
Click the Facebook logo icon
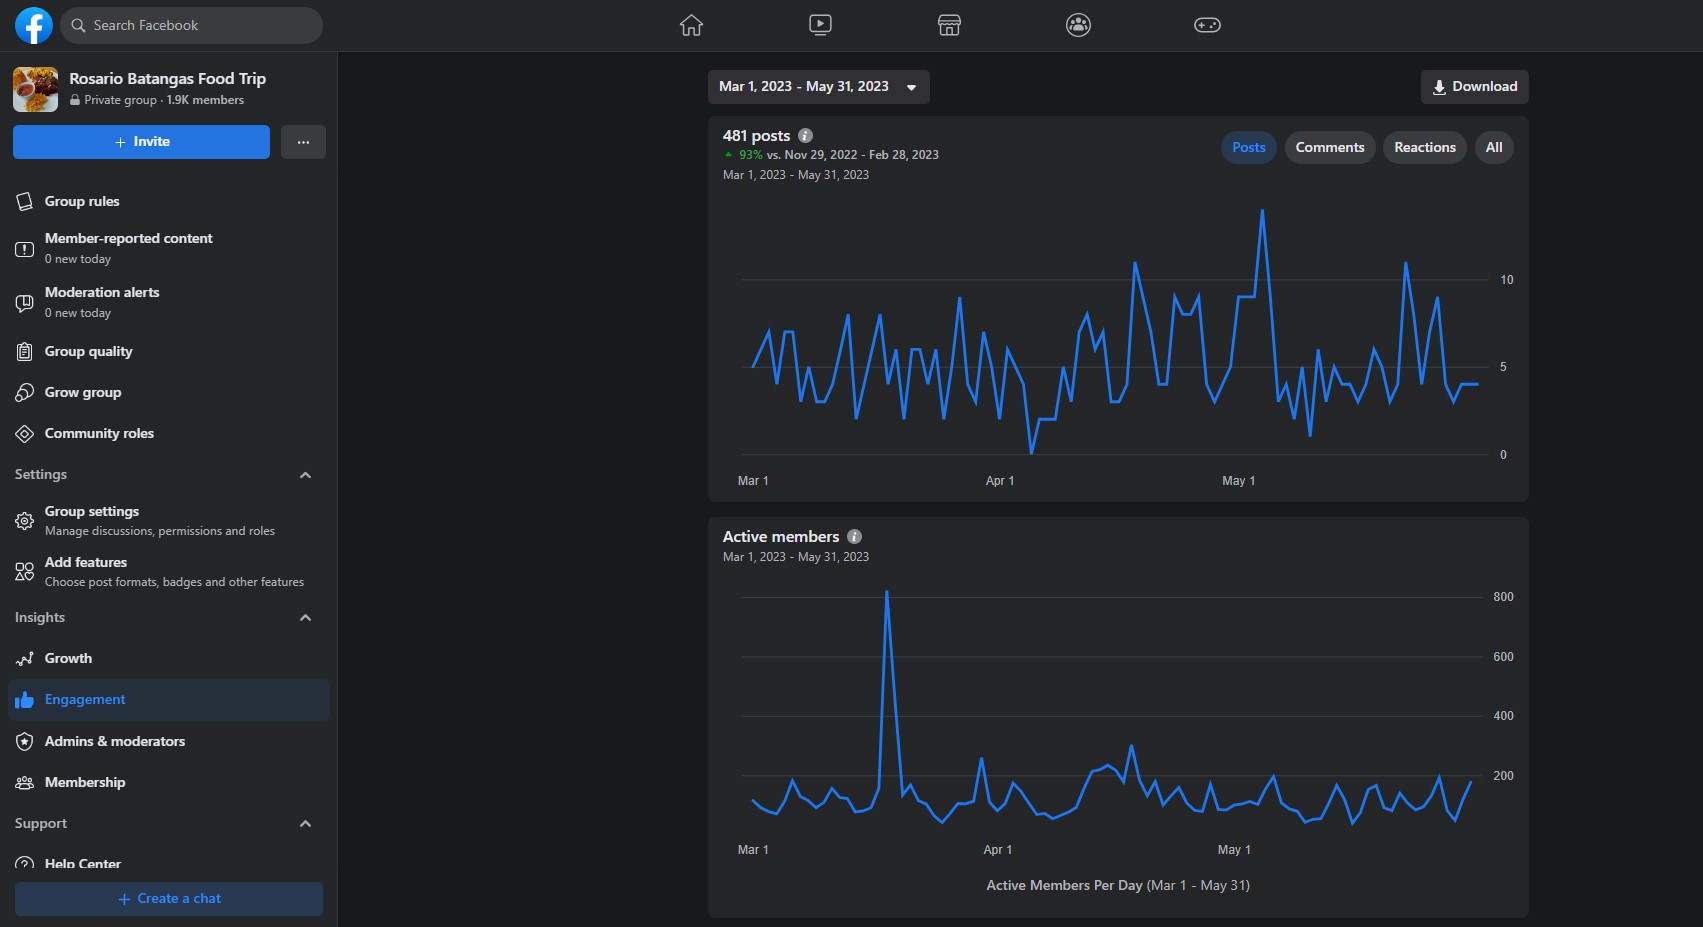[x=33, y=25]
